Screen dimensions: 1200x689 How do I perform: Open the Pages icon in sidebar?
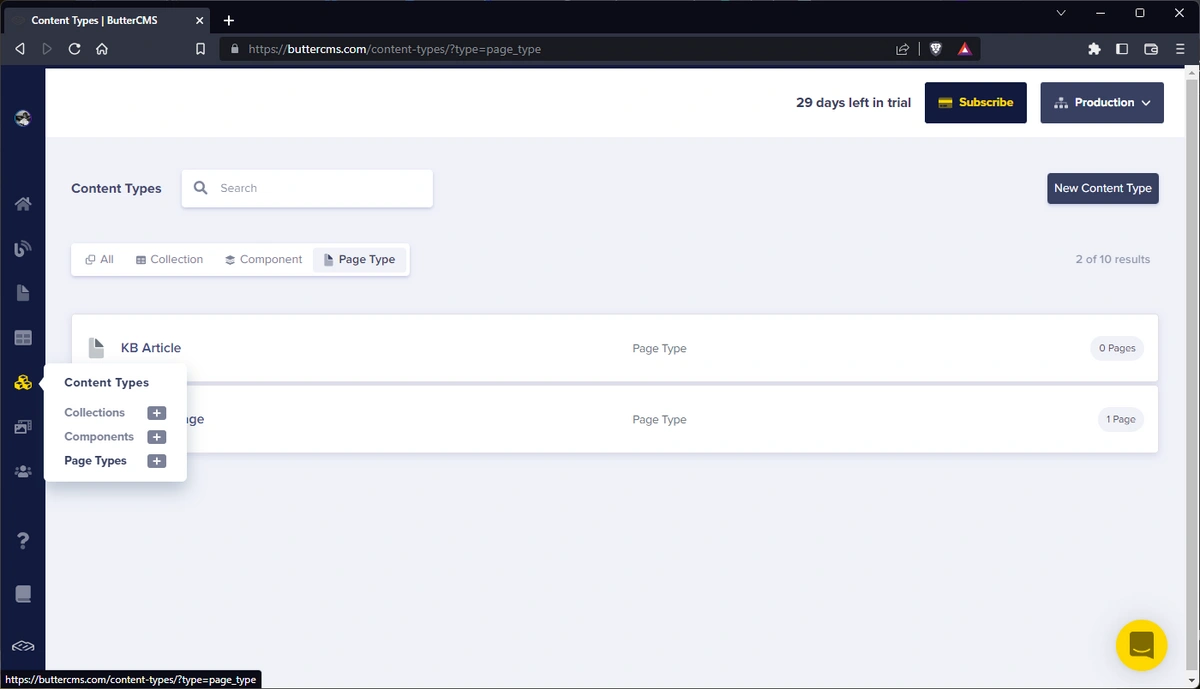click(23, 293)
